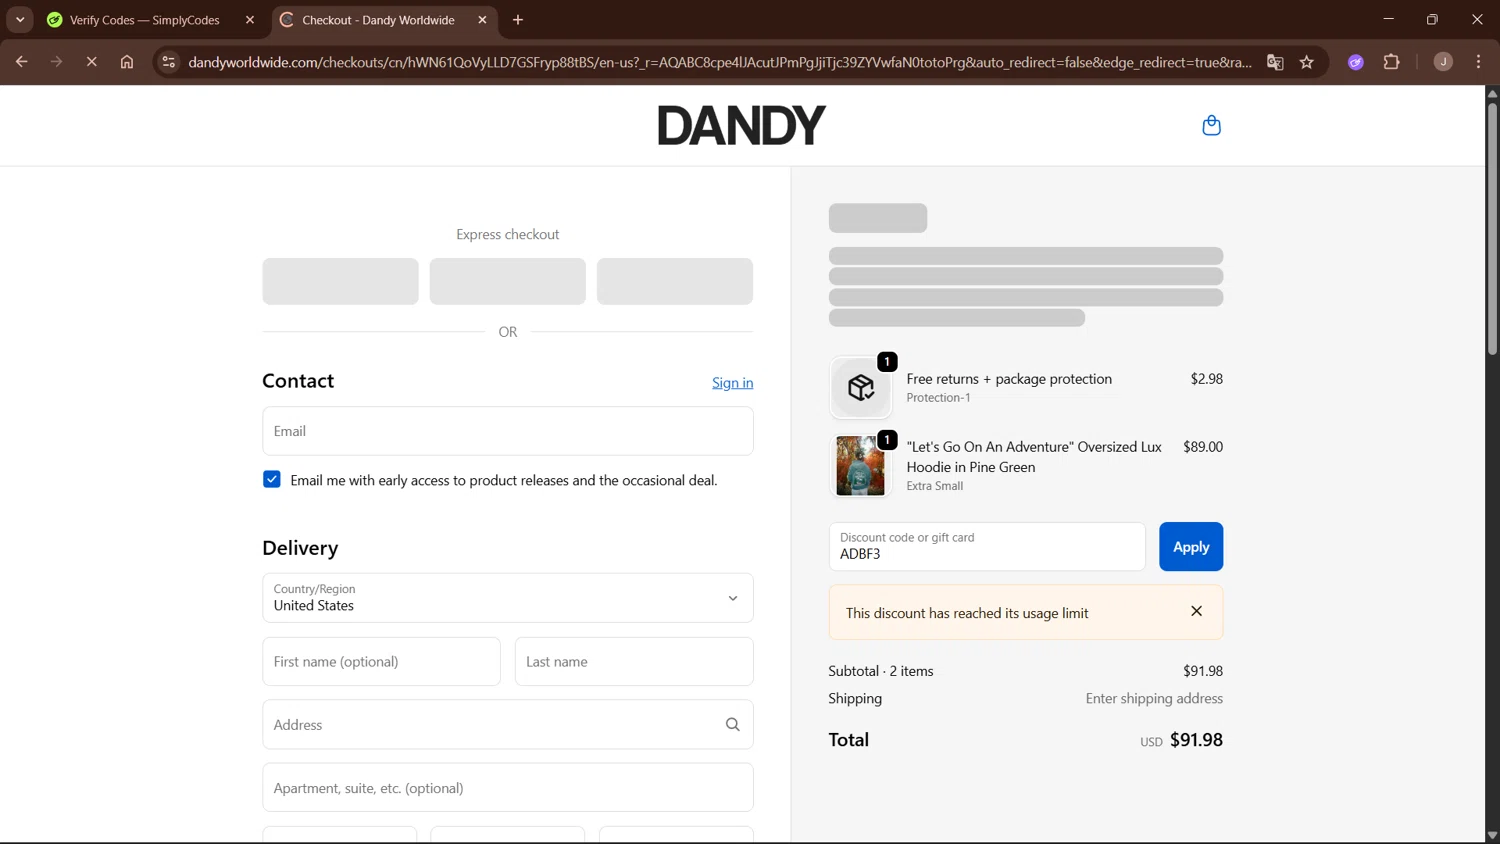The width and height of the screenshot is (1500, 844).
Task: Focus the Address input field
Action: tap(508, 725)
